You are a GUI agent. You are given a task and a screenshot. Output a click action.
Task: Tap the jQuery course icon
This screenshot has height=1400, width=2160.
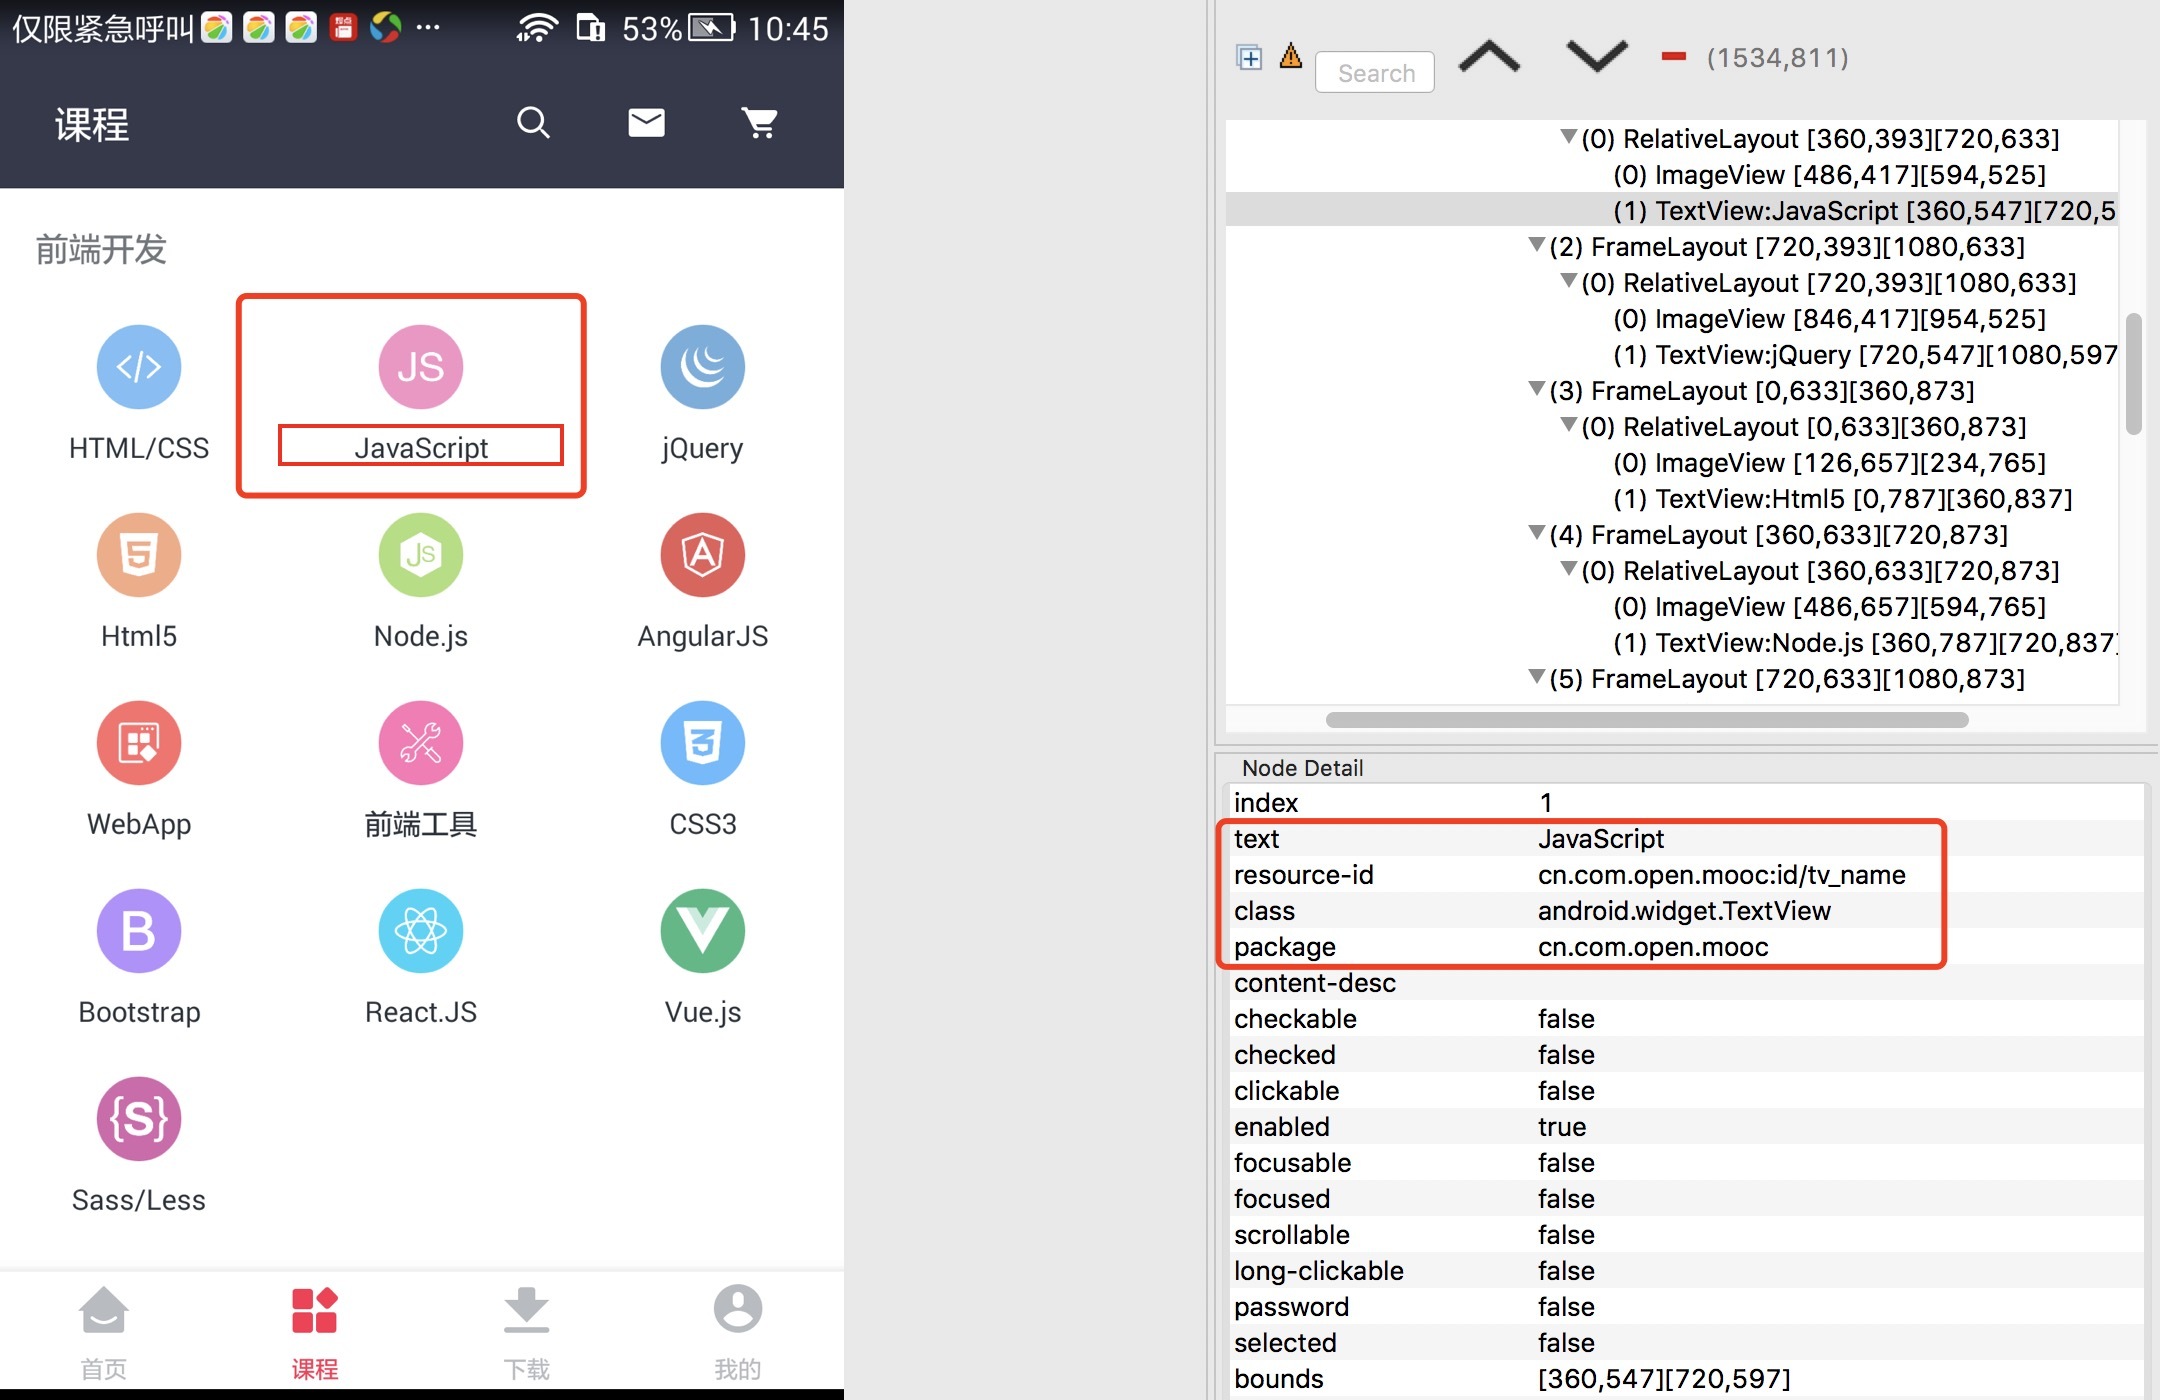[703, 367]
